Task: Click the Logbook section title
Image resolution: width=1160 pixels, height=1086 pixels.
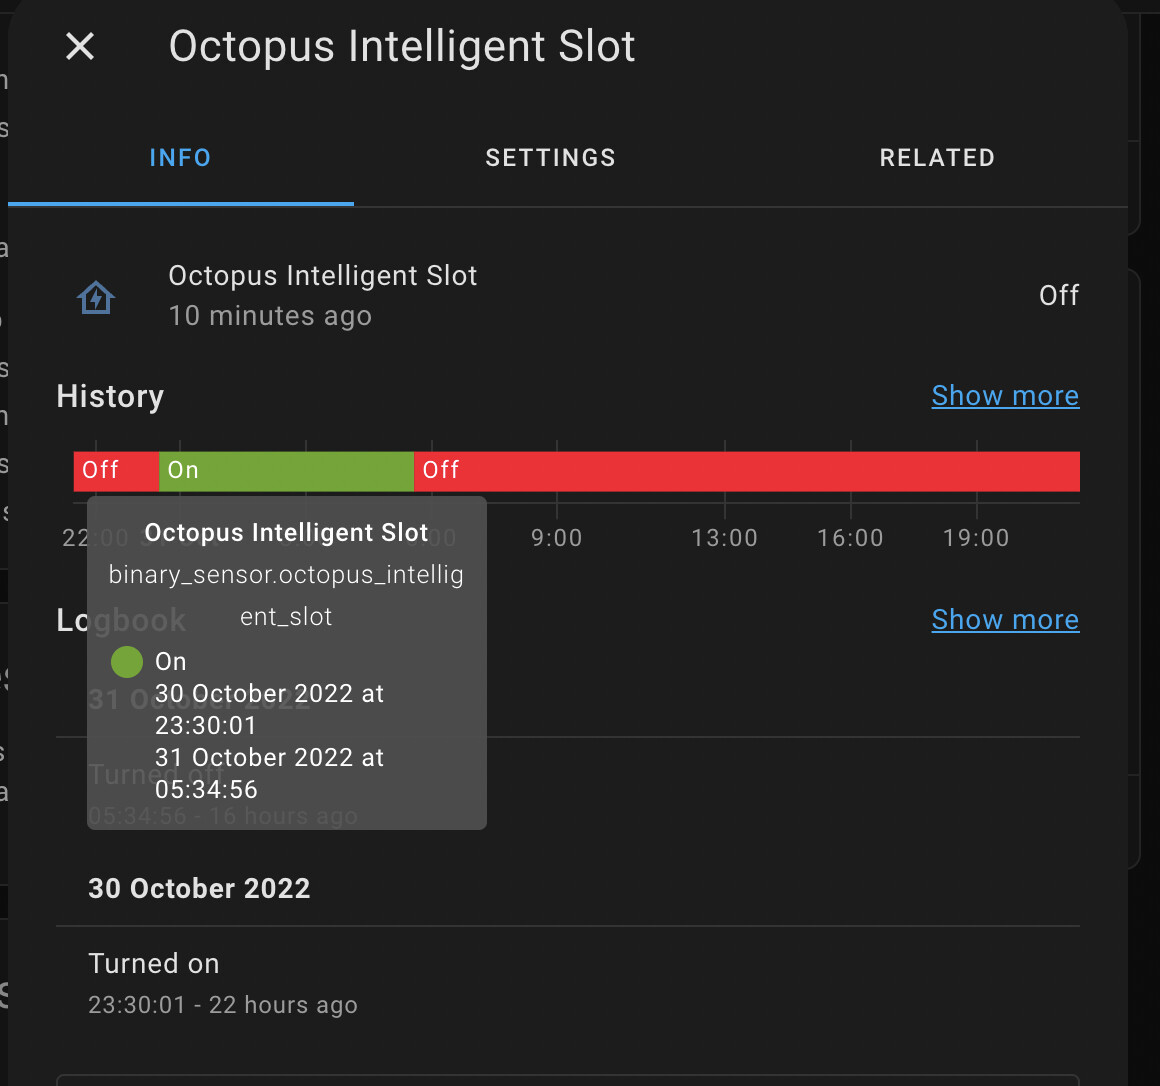Action: pyautogui.click(x=121, y=620)
